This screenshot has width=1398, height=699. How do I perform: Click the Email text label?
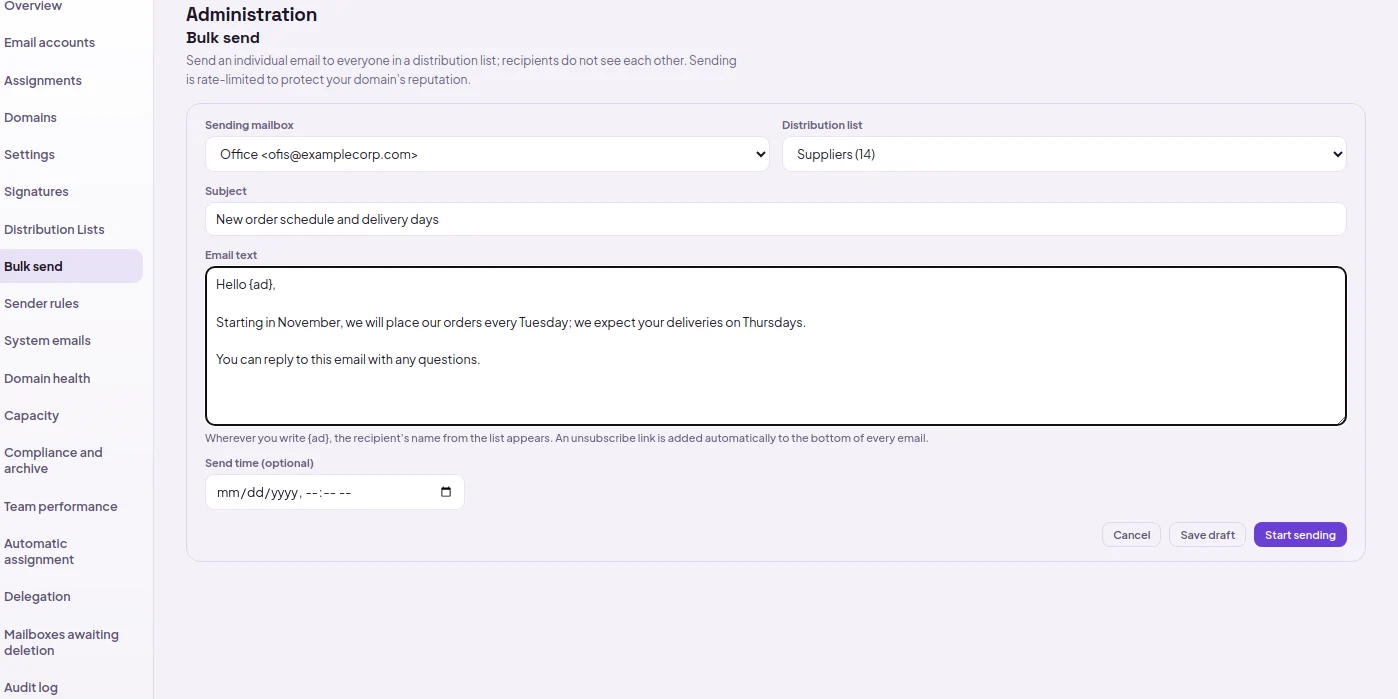[x=231, y=256]
